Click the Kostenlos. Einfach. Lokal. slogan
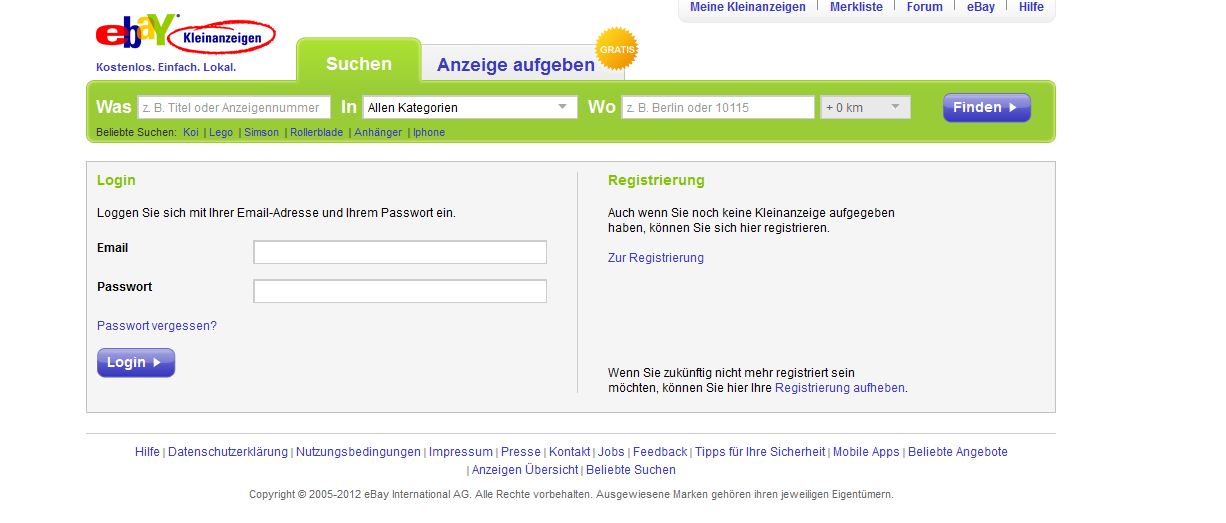The width and height of the screenshot is (1226, 523). (166, 68)
